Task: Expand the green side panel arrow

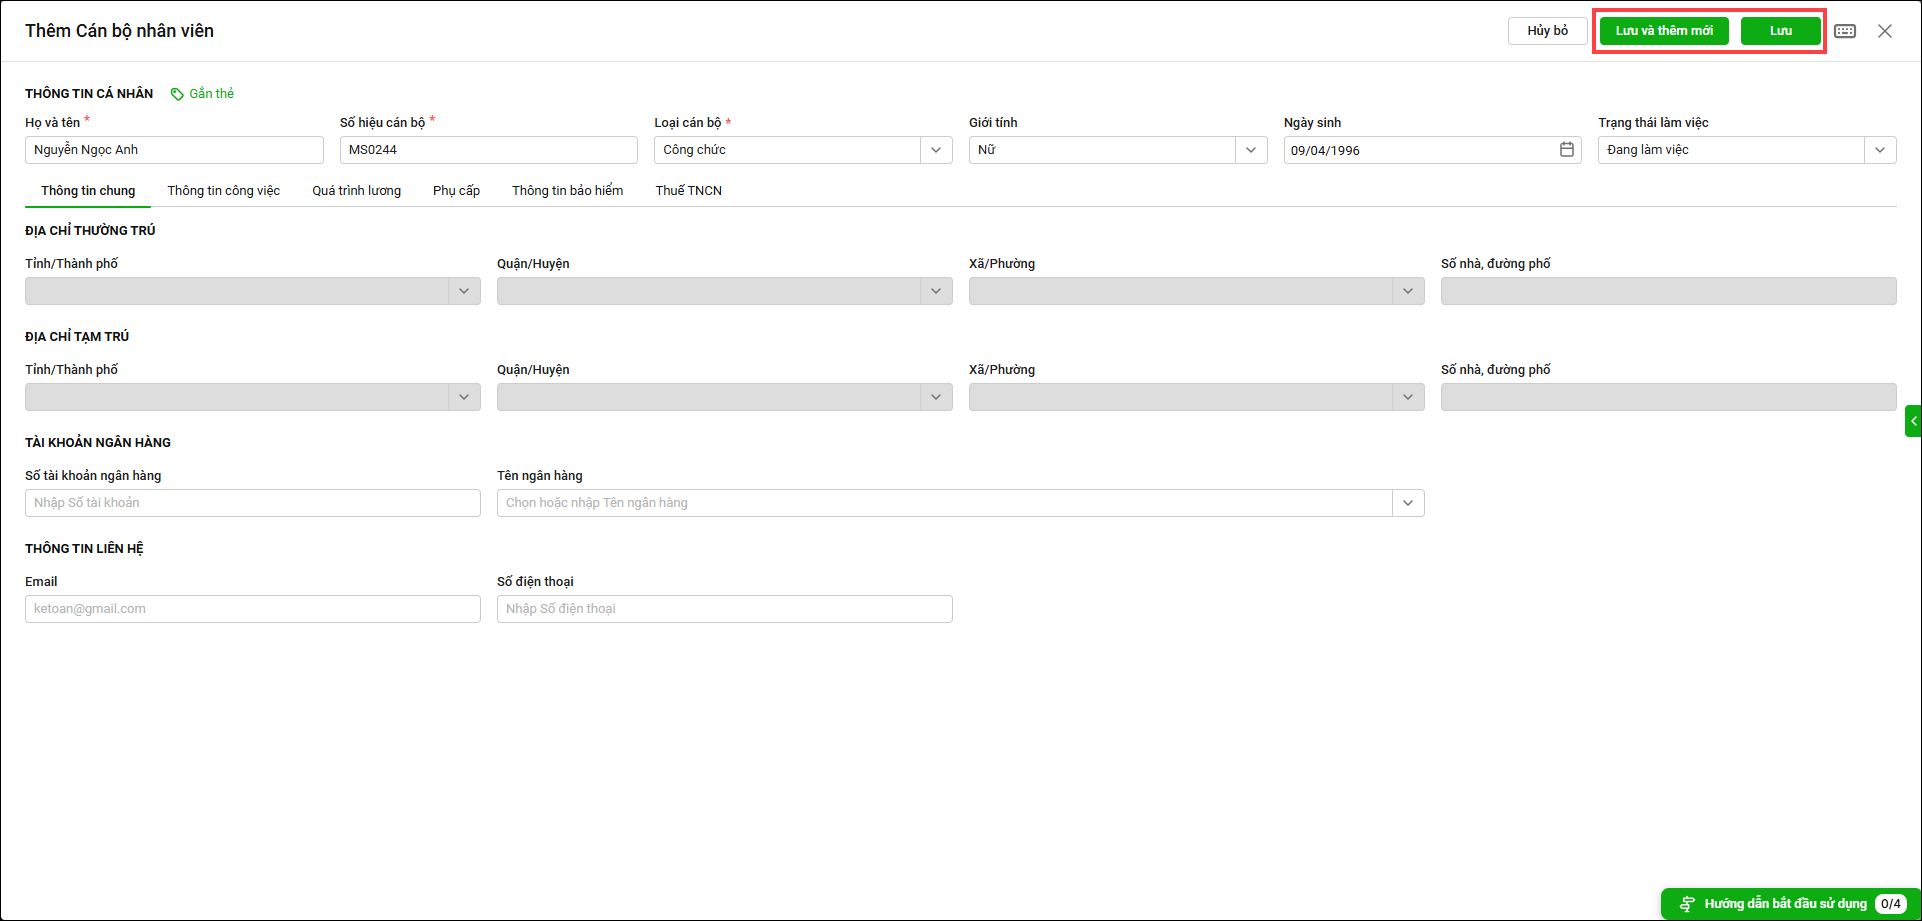Action: click(1913, 421)
